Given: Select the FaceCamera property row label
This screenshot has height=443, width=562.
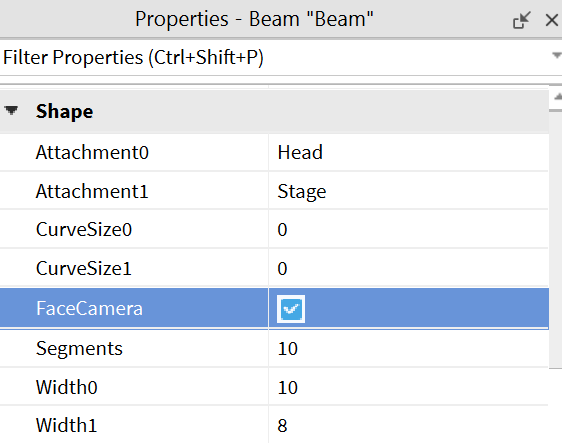Looking at the screenshot, I should coord(89,309).
